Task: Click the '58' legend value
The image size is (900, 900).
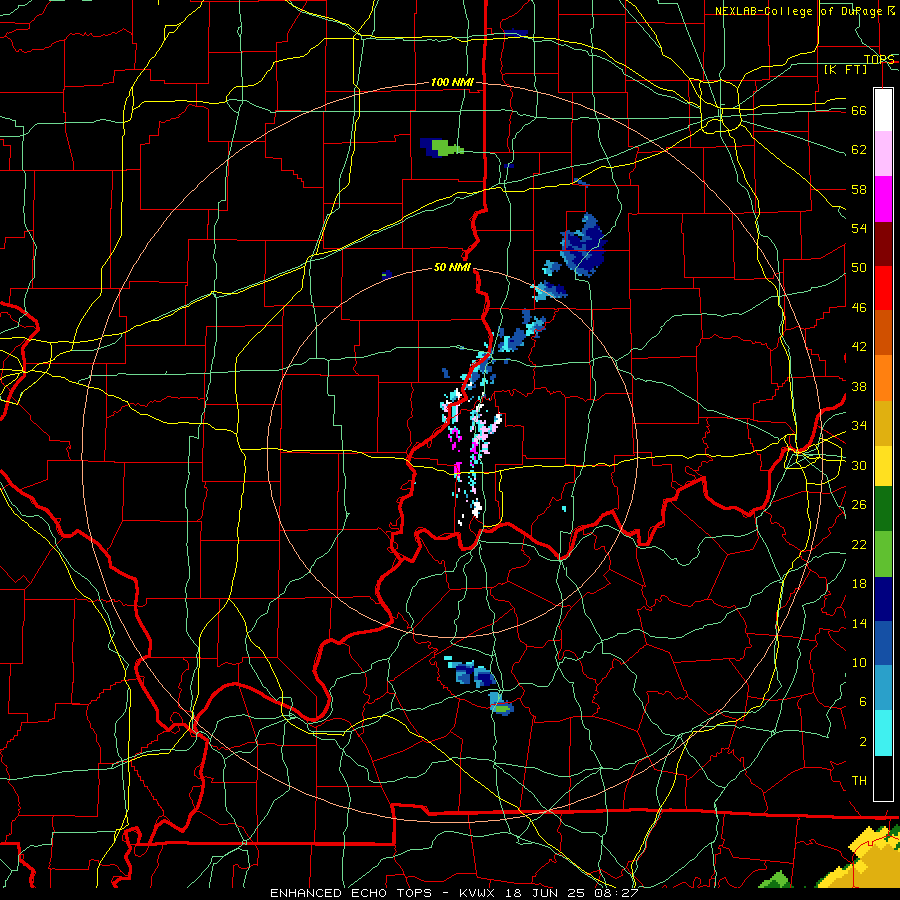Action: pyautogui.click(x=859, y=189)
